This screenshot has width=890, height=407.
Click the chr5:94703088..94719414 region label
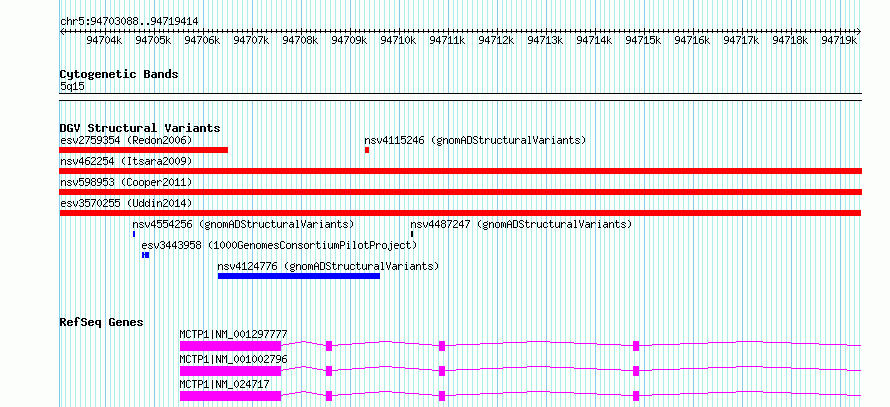click(x=129, y=21)
